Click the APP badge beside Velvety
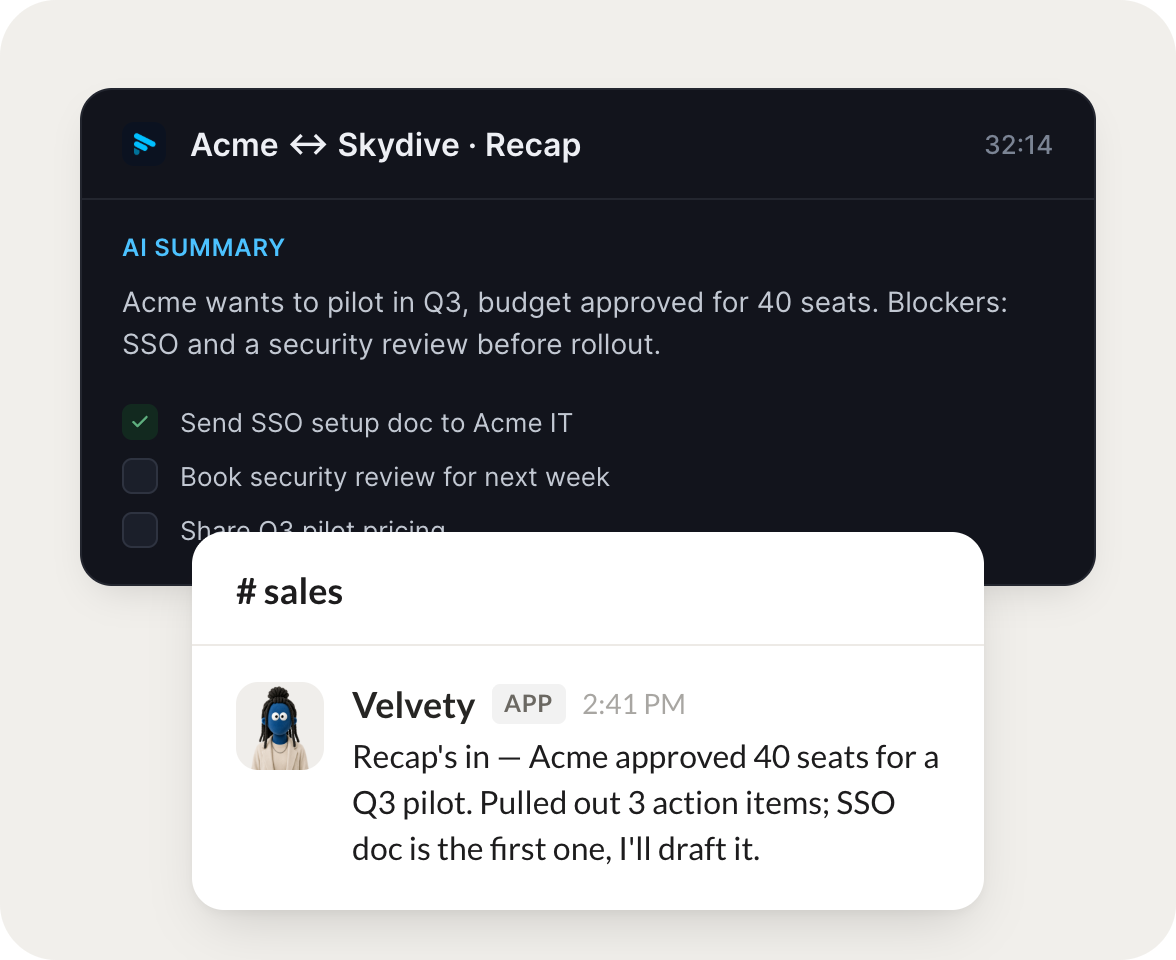Viewport: 1176px width, 960px height. tap(529, 704)
